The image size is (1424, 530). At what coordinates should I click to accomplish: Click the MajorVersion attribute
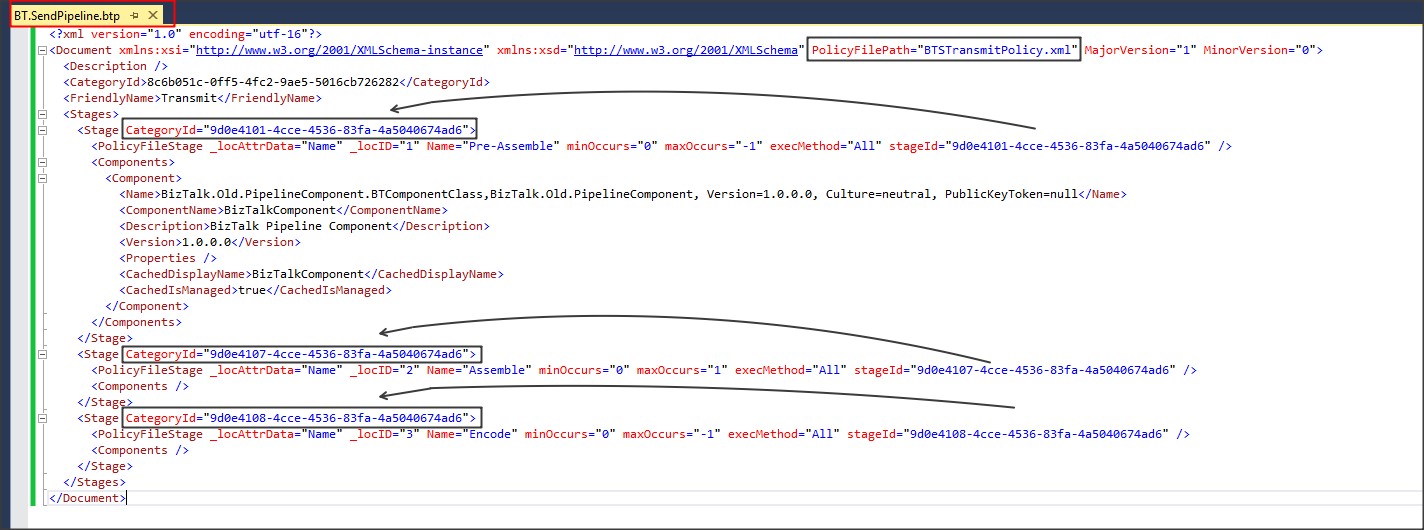1140,50
